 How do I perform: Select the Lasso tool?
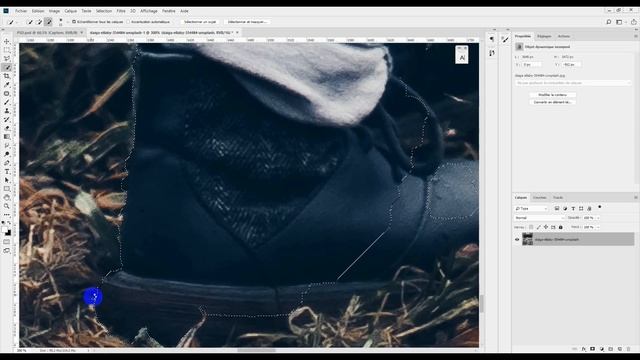[x=7, y=59]
